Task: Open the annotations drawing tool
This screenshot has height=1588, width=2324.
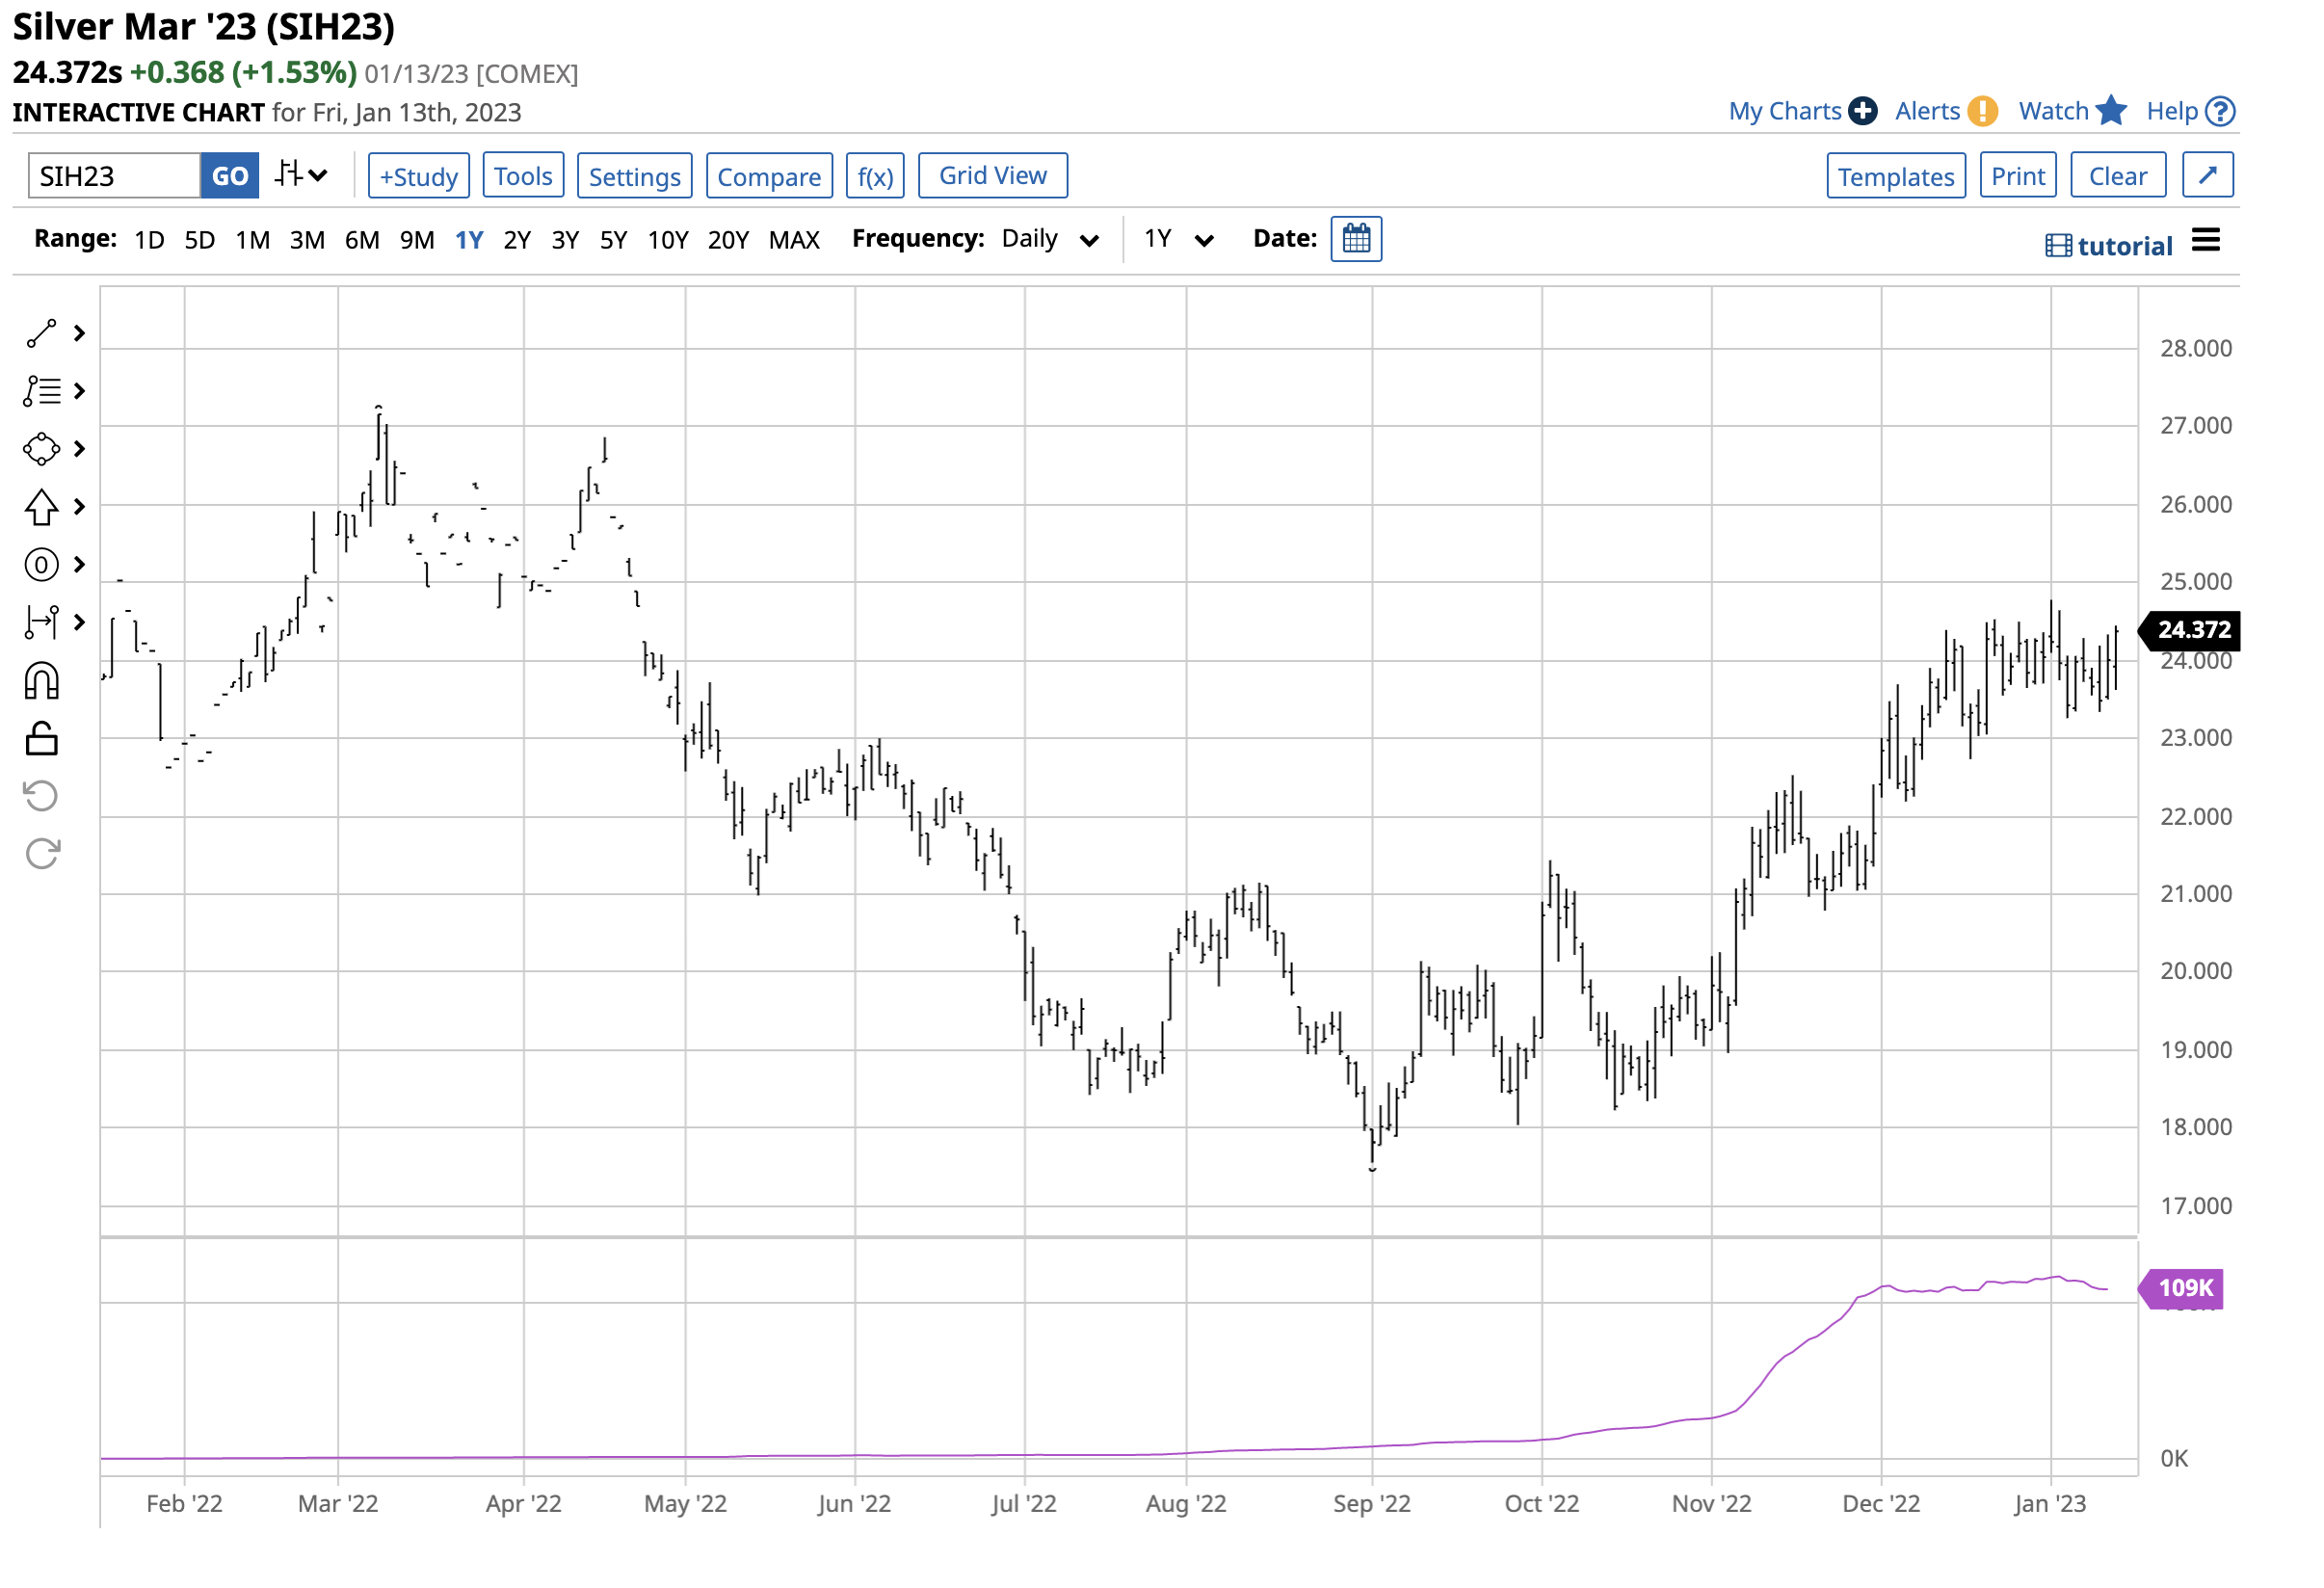Action: 40,391
